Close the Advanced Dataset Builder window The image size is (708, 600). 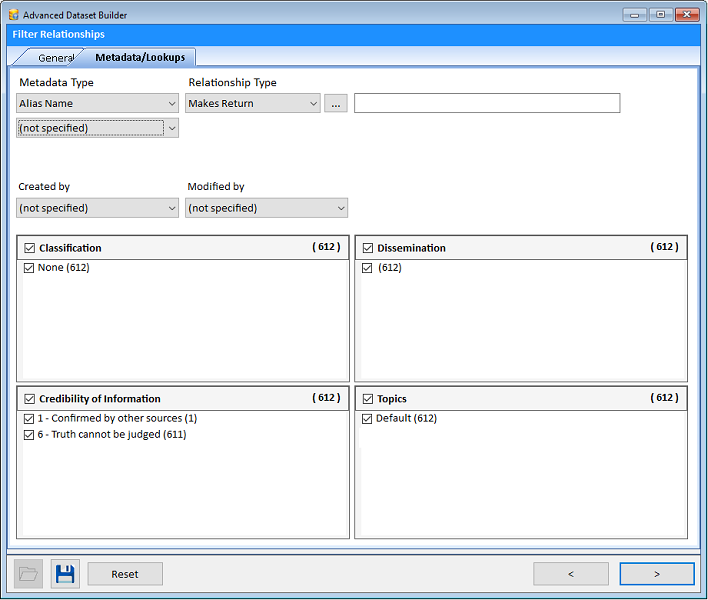click(x=687, y=15)
